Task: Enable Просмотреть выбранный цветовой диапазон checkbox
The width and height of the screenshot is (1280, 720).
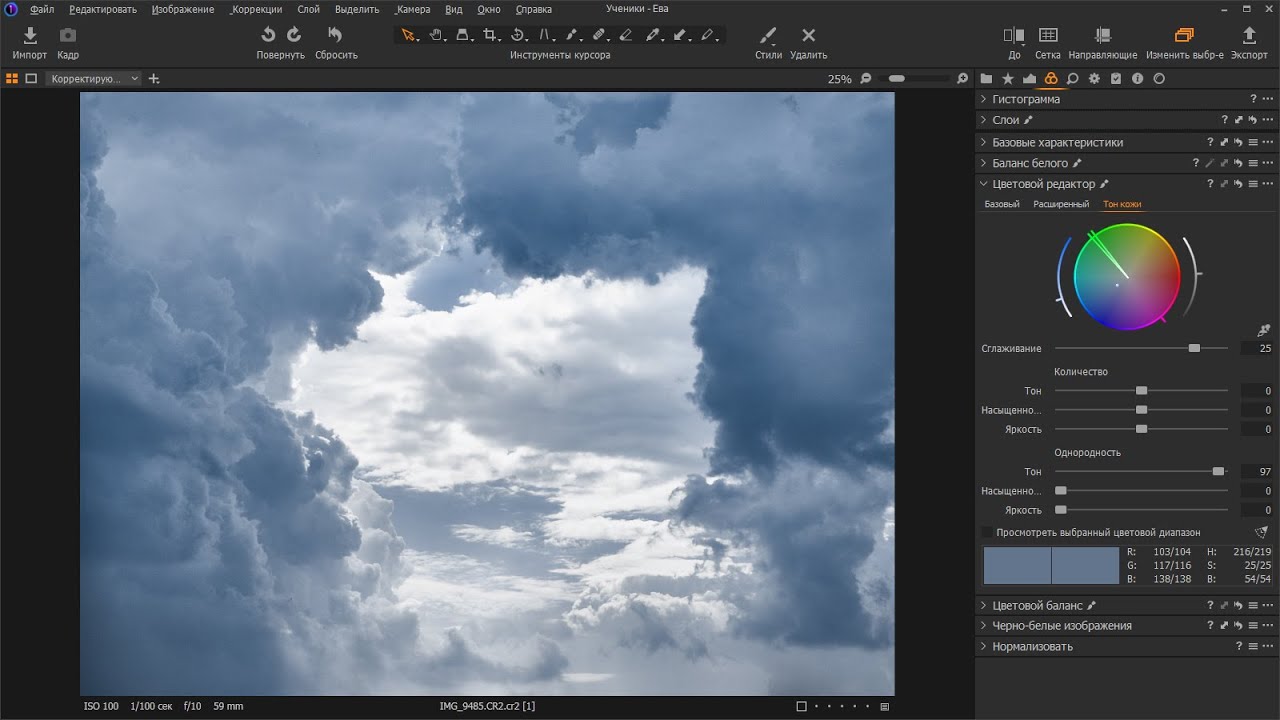Action: [x=988, y=533]
